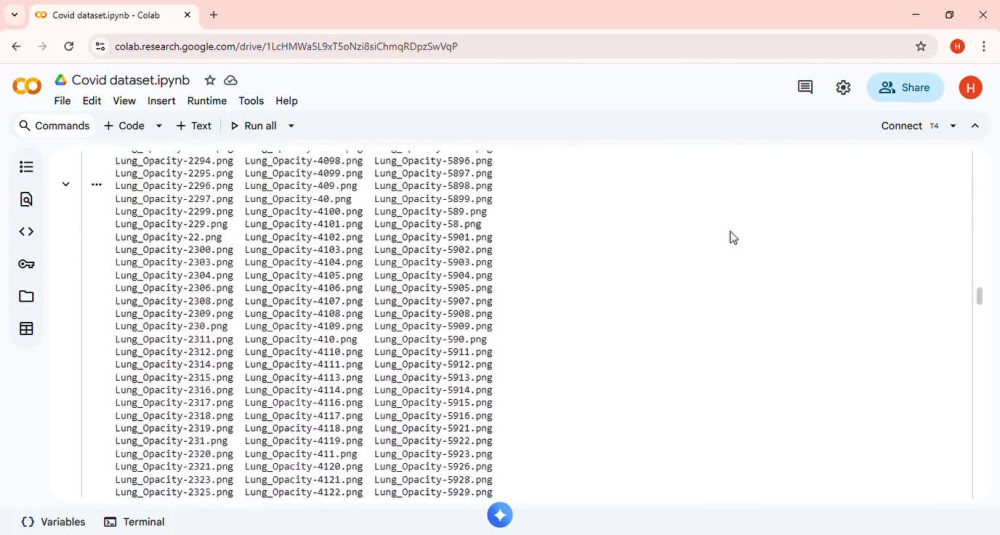The width and height of the screenshot is (1000, 535).
Task: Open the files folder panel
Action: (x=26, y=297)
